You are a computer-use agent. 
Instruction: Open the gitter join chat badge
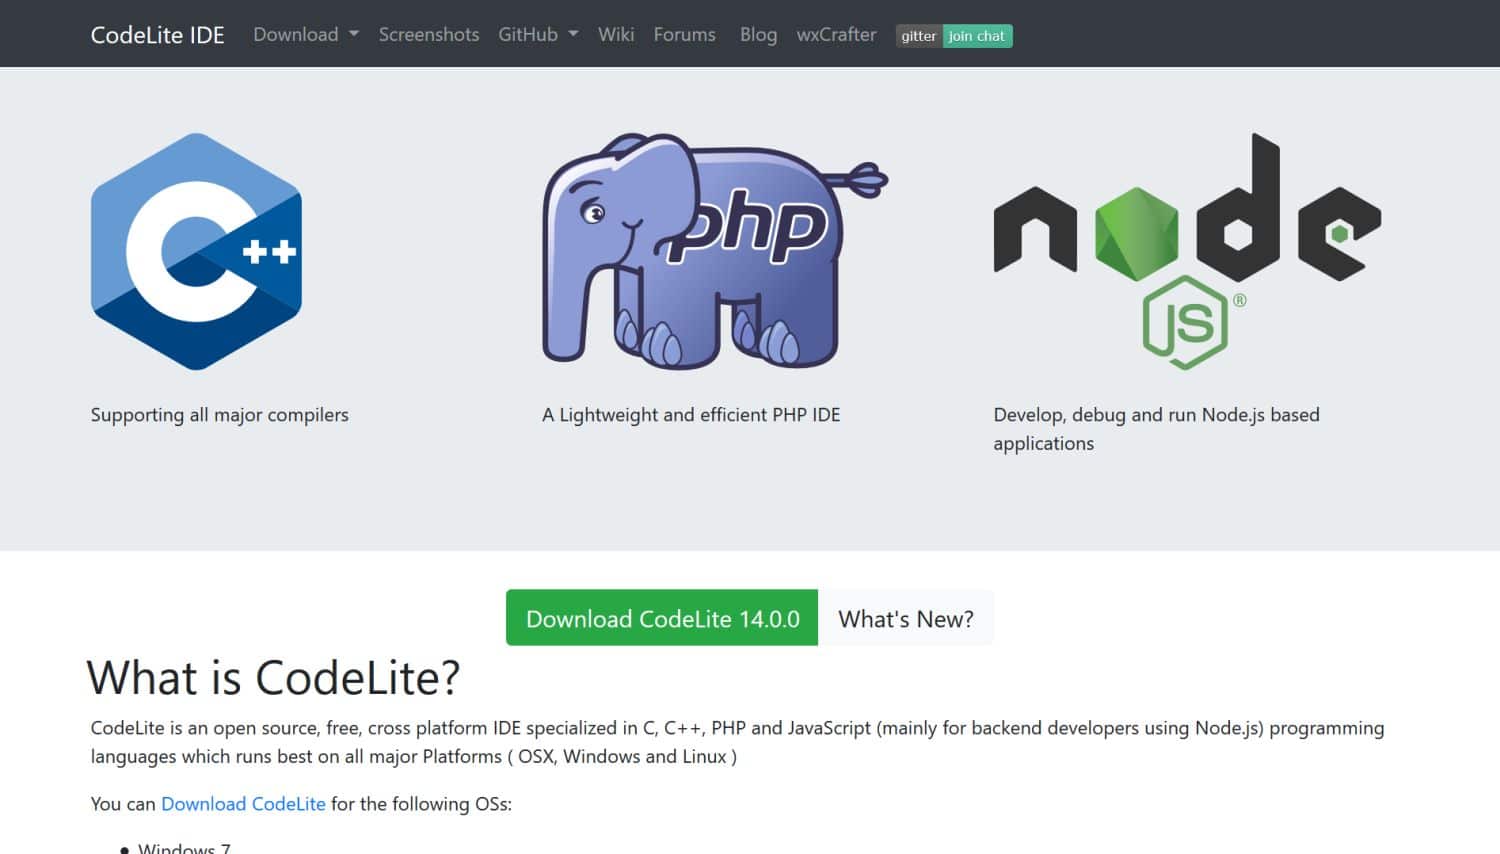pyautogui.click(x=953, y=35)
